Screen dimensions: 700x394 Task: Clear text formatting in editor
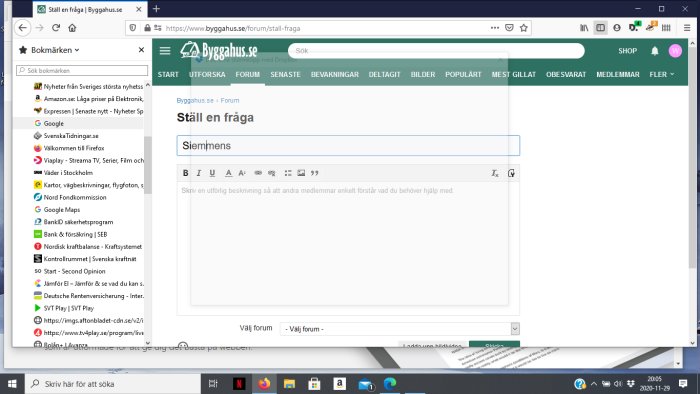495,173
